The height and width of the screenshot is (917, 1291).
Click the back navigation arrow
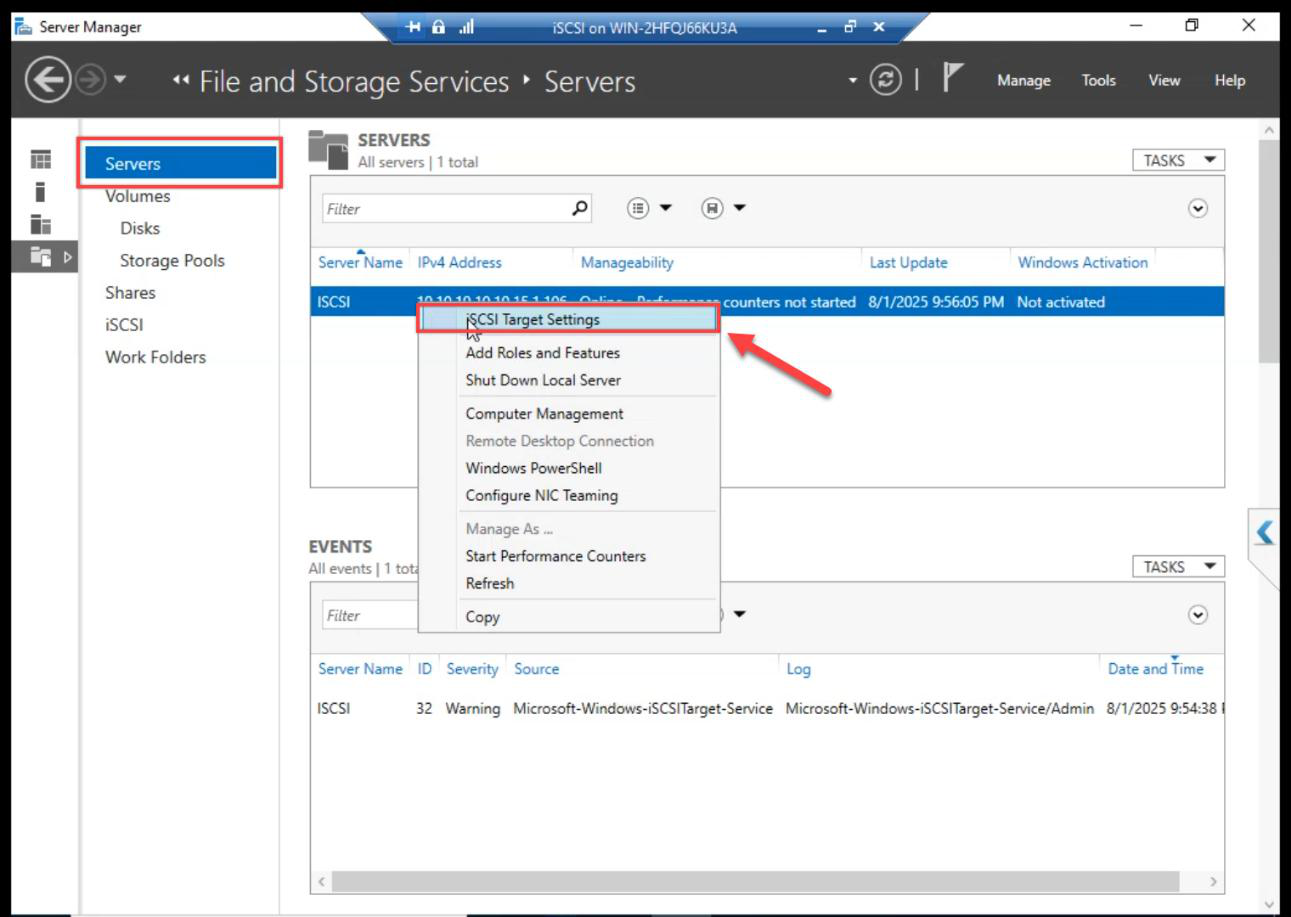click(x=48, y=81)
